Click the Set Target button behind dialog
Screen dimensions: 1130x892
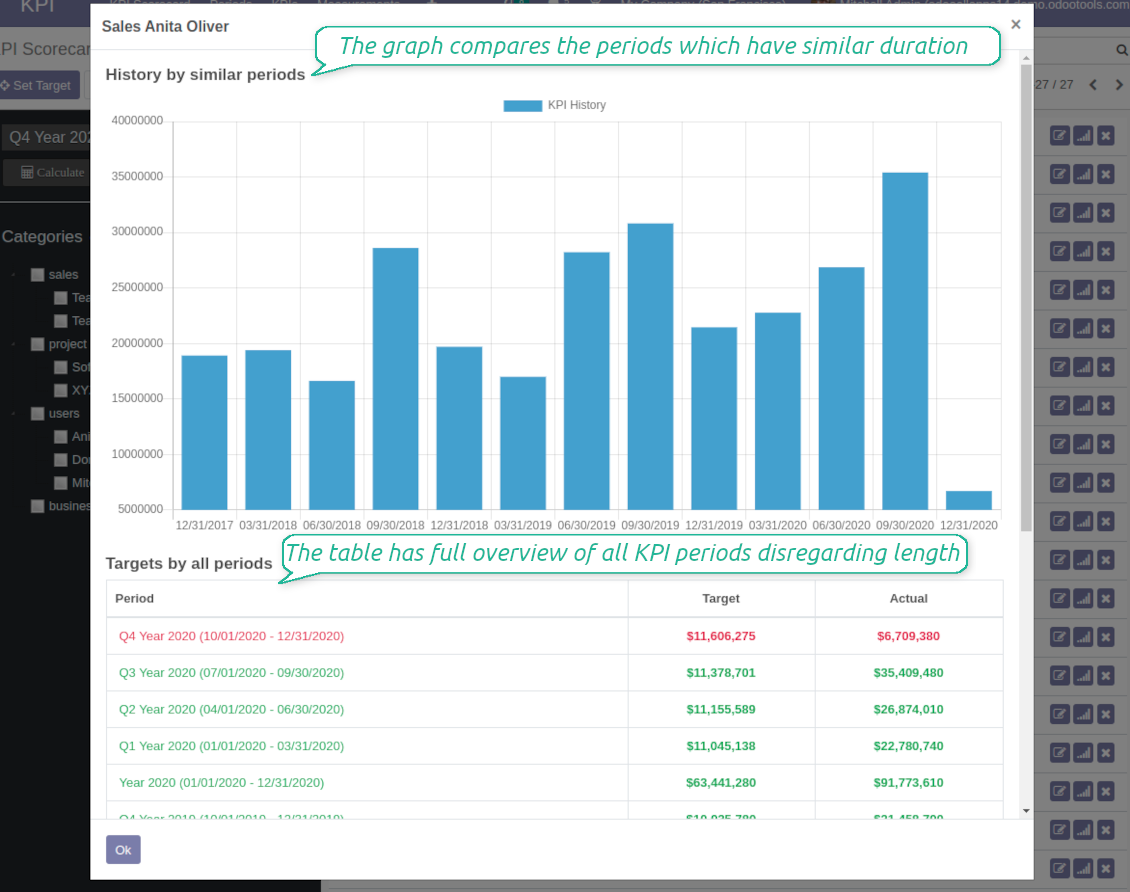pos(40,85)
